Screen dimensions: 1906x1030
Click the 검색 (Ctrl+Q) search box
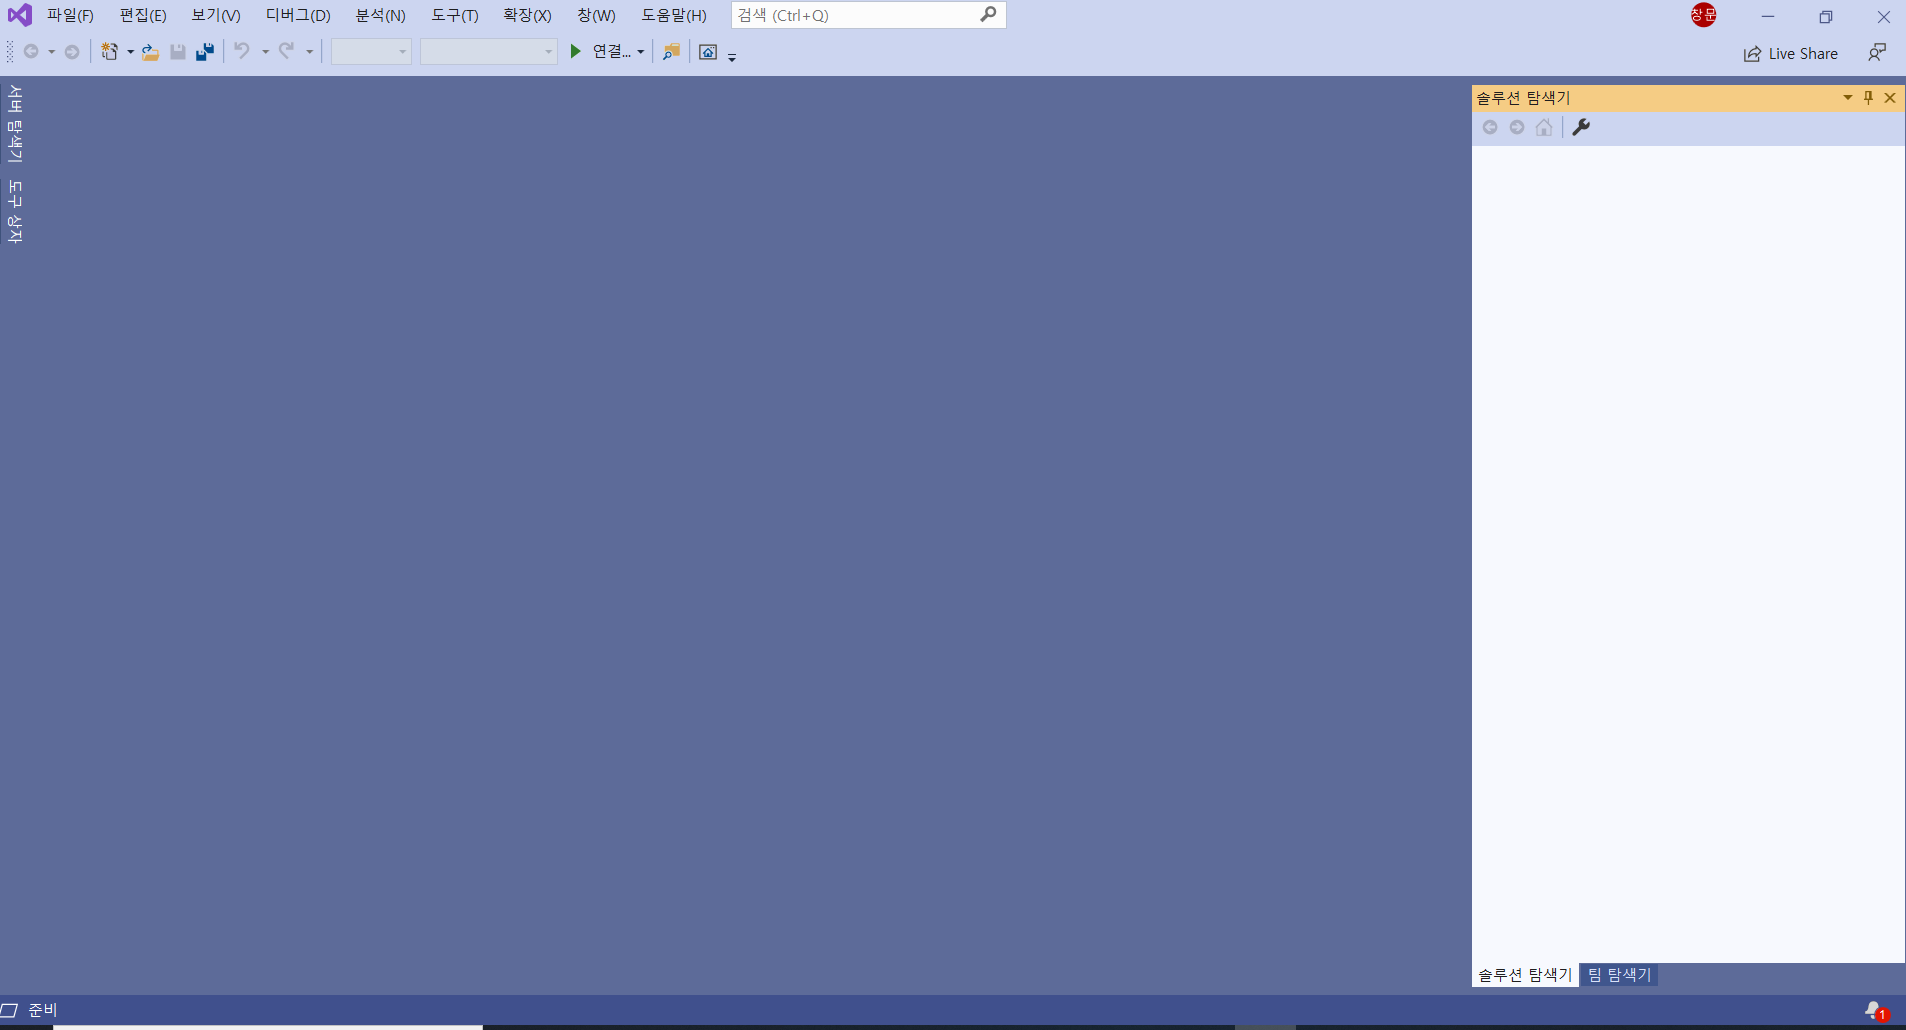click(868, 15)
